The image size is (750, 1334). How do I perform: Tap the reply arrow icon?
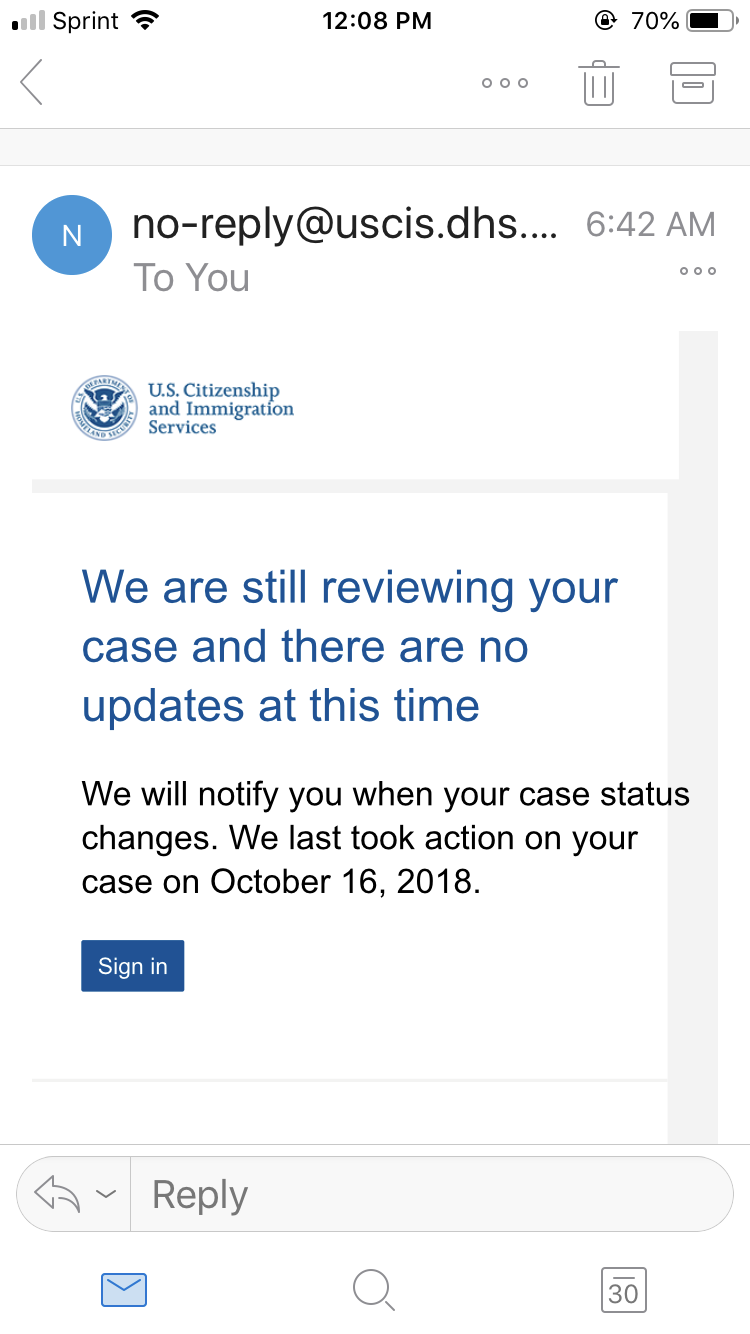(57, 1194)
